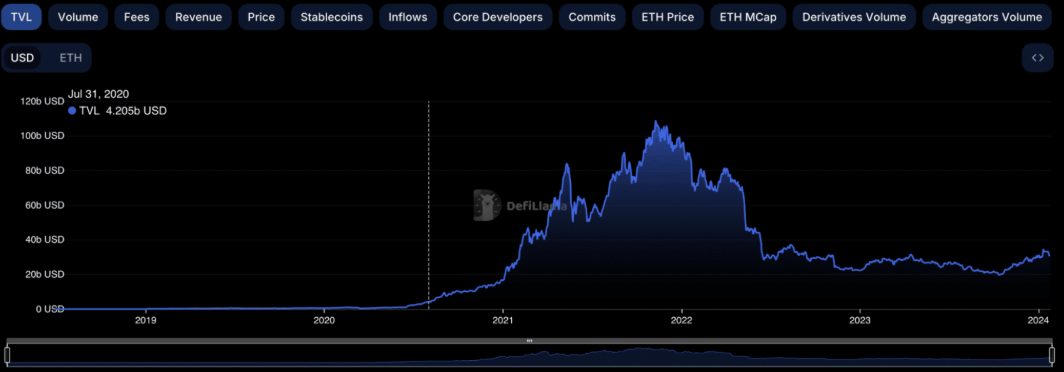This screenshot has width=1064, height=372.
Task: Toggle the Fees metric chip
Action: pyautogui.click(x=136, y=17)
